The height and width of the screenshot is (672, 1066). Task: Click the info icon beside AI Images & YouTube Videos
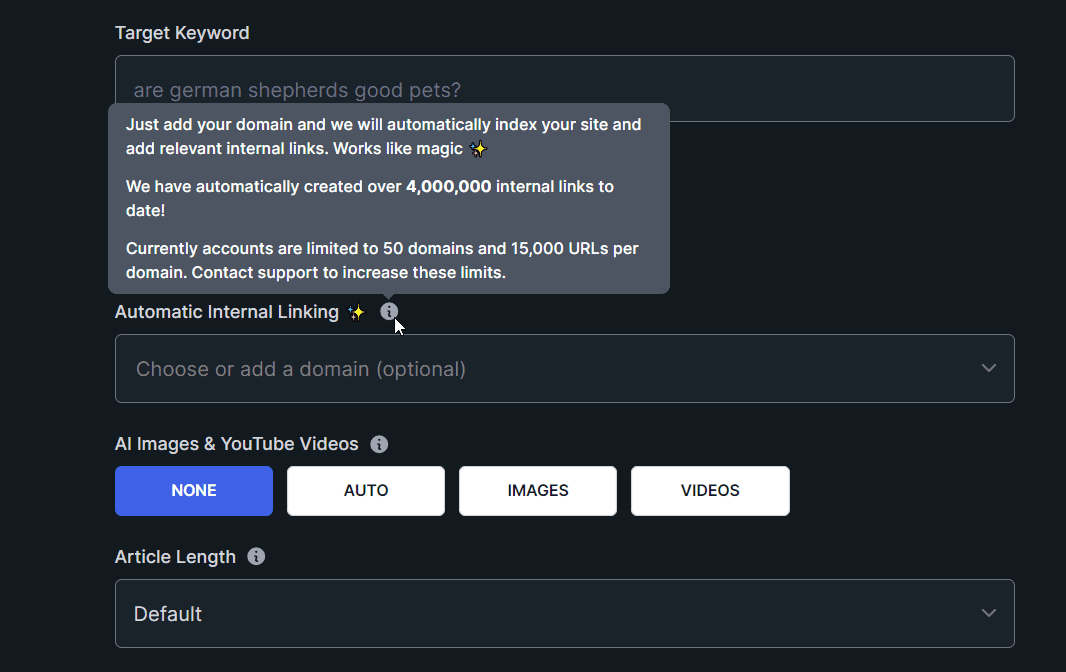379,444
